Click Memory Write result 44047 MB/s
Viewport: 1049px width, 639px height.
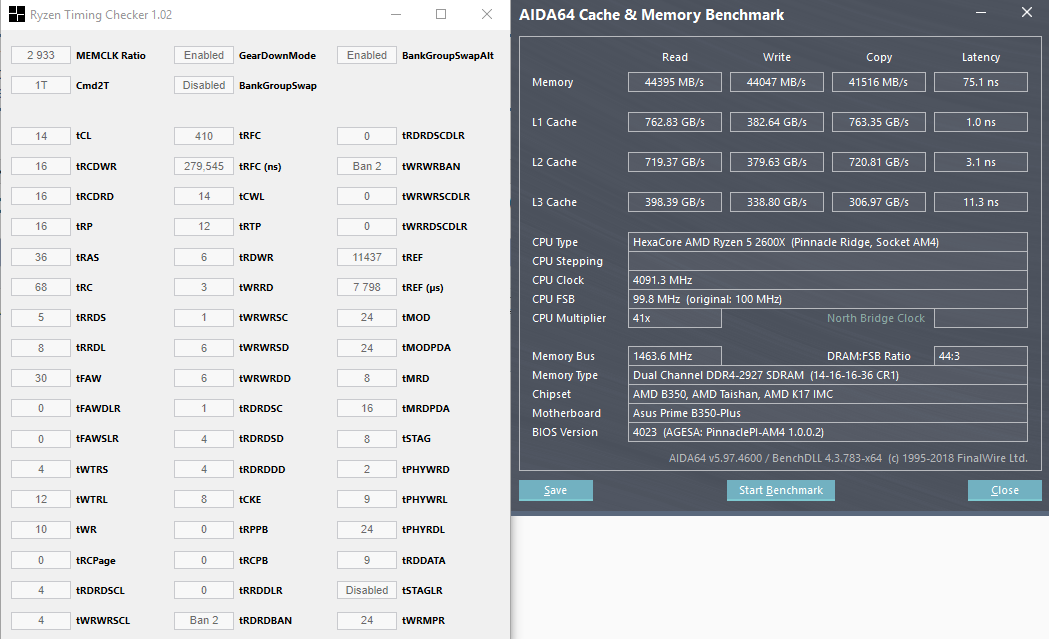776,82
